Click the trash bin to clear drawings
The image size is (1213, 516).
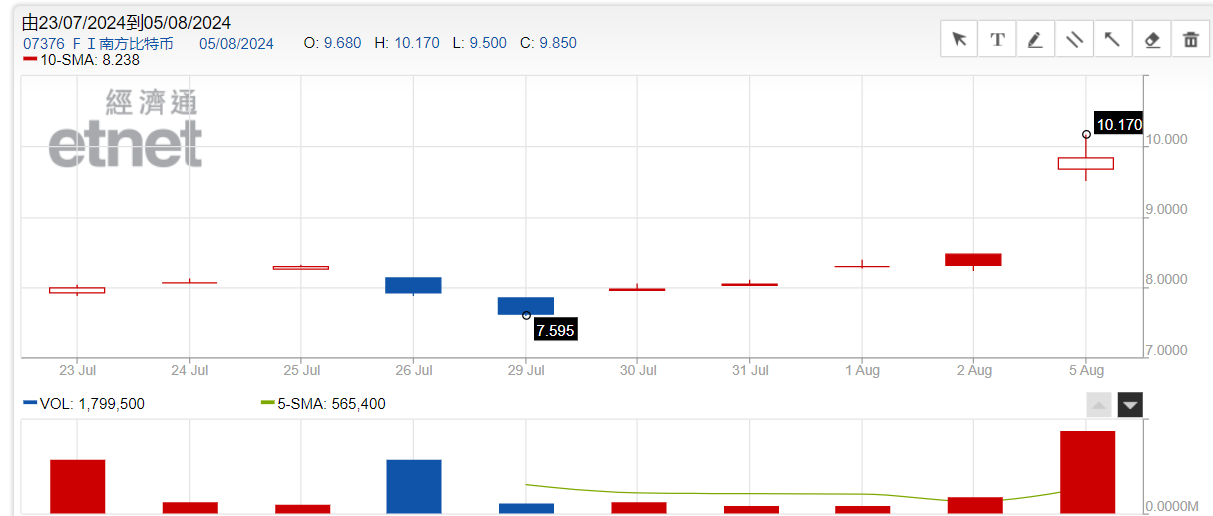[x=1190, y=40]
